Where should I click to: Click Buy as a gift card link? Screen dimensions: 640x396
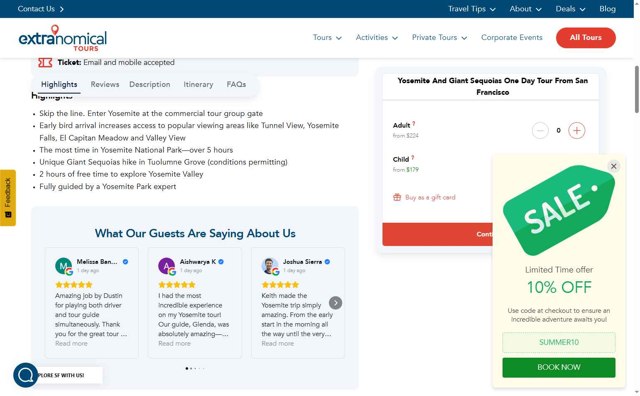(x=430, y=198)
